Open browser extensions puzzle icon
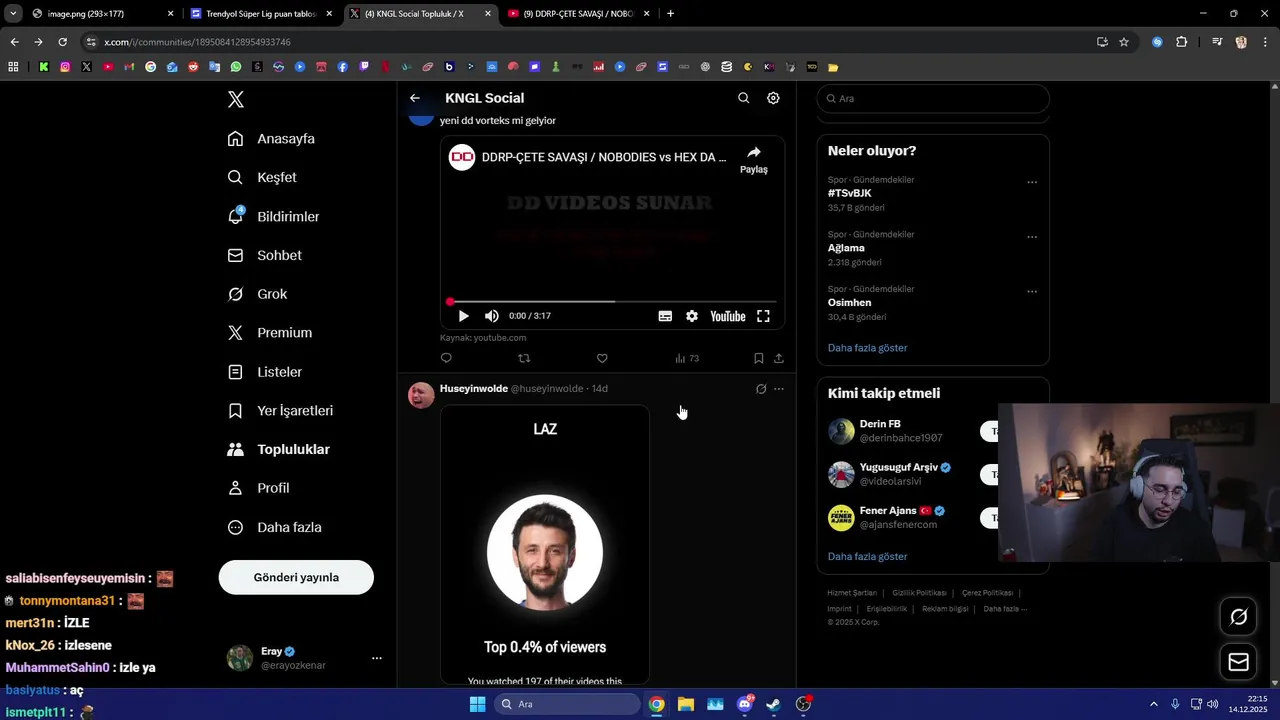Screen dimensions: 1280x720 (x=1182, y=42)
